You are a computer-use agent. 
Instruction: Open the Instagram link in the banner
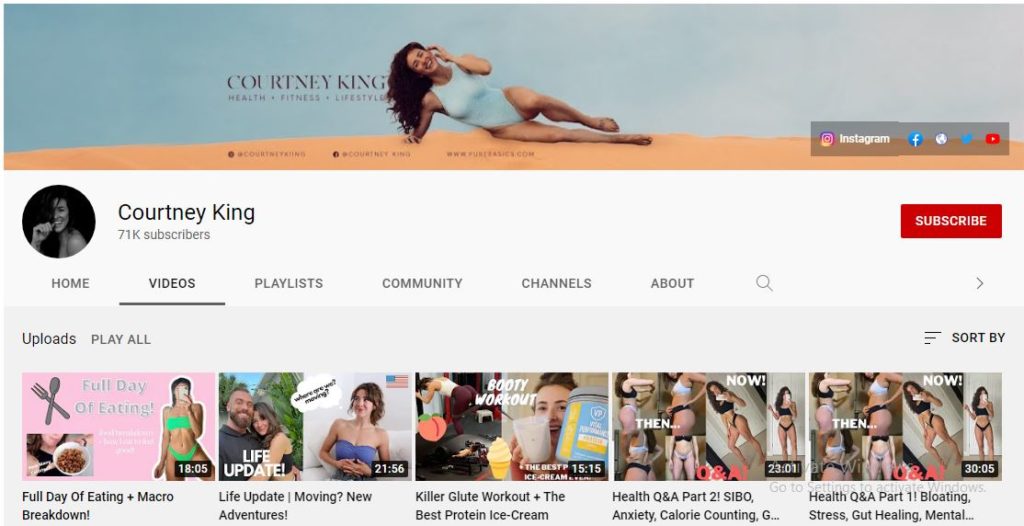854,139
